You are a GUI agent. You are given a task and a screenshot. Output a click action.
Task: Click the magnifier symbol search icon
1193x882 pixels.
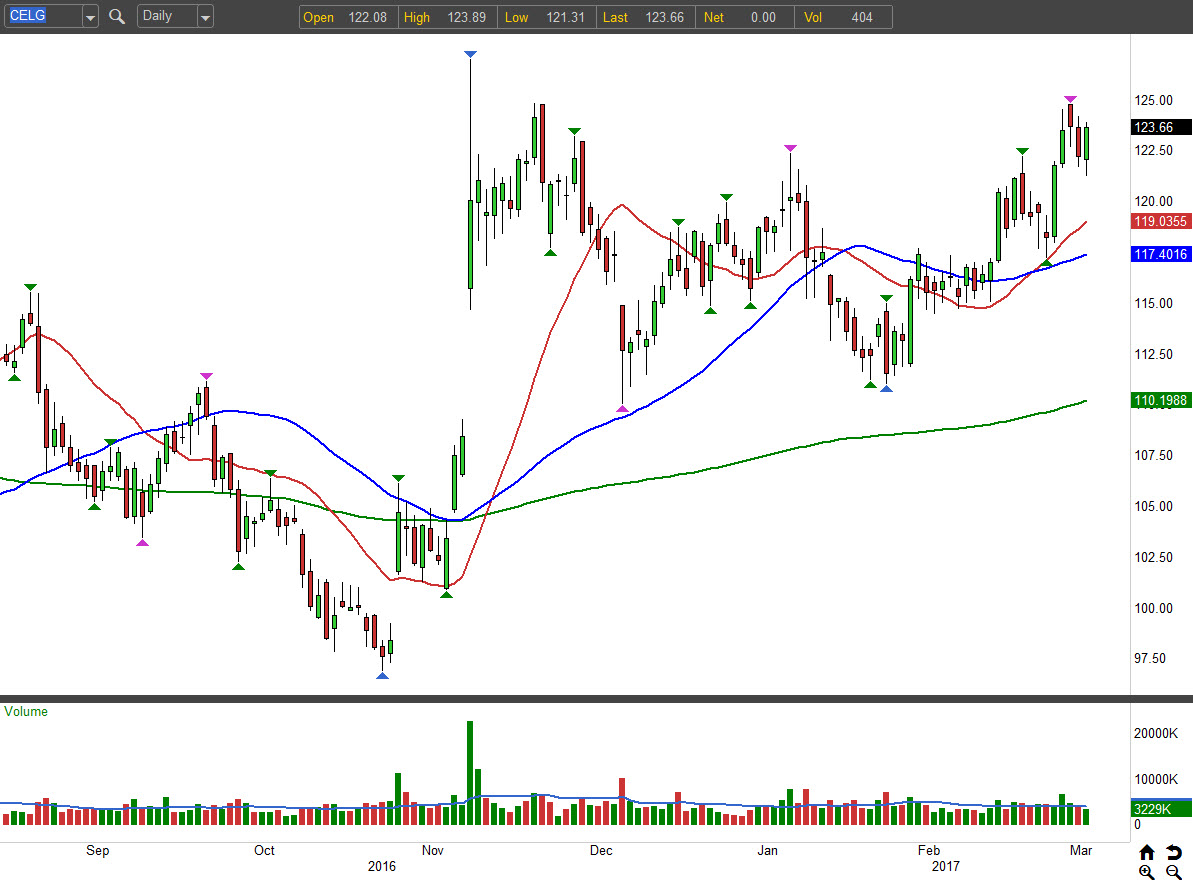[116, 16]
